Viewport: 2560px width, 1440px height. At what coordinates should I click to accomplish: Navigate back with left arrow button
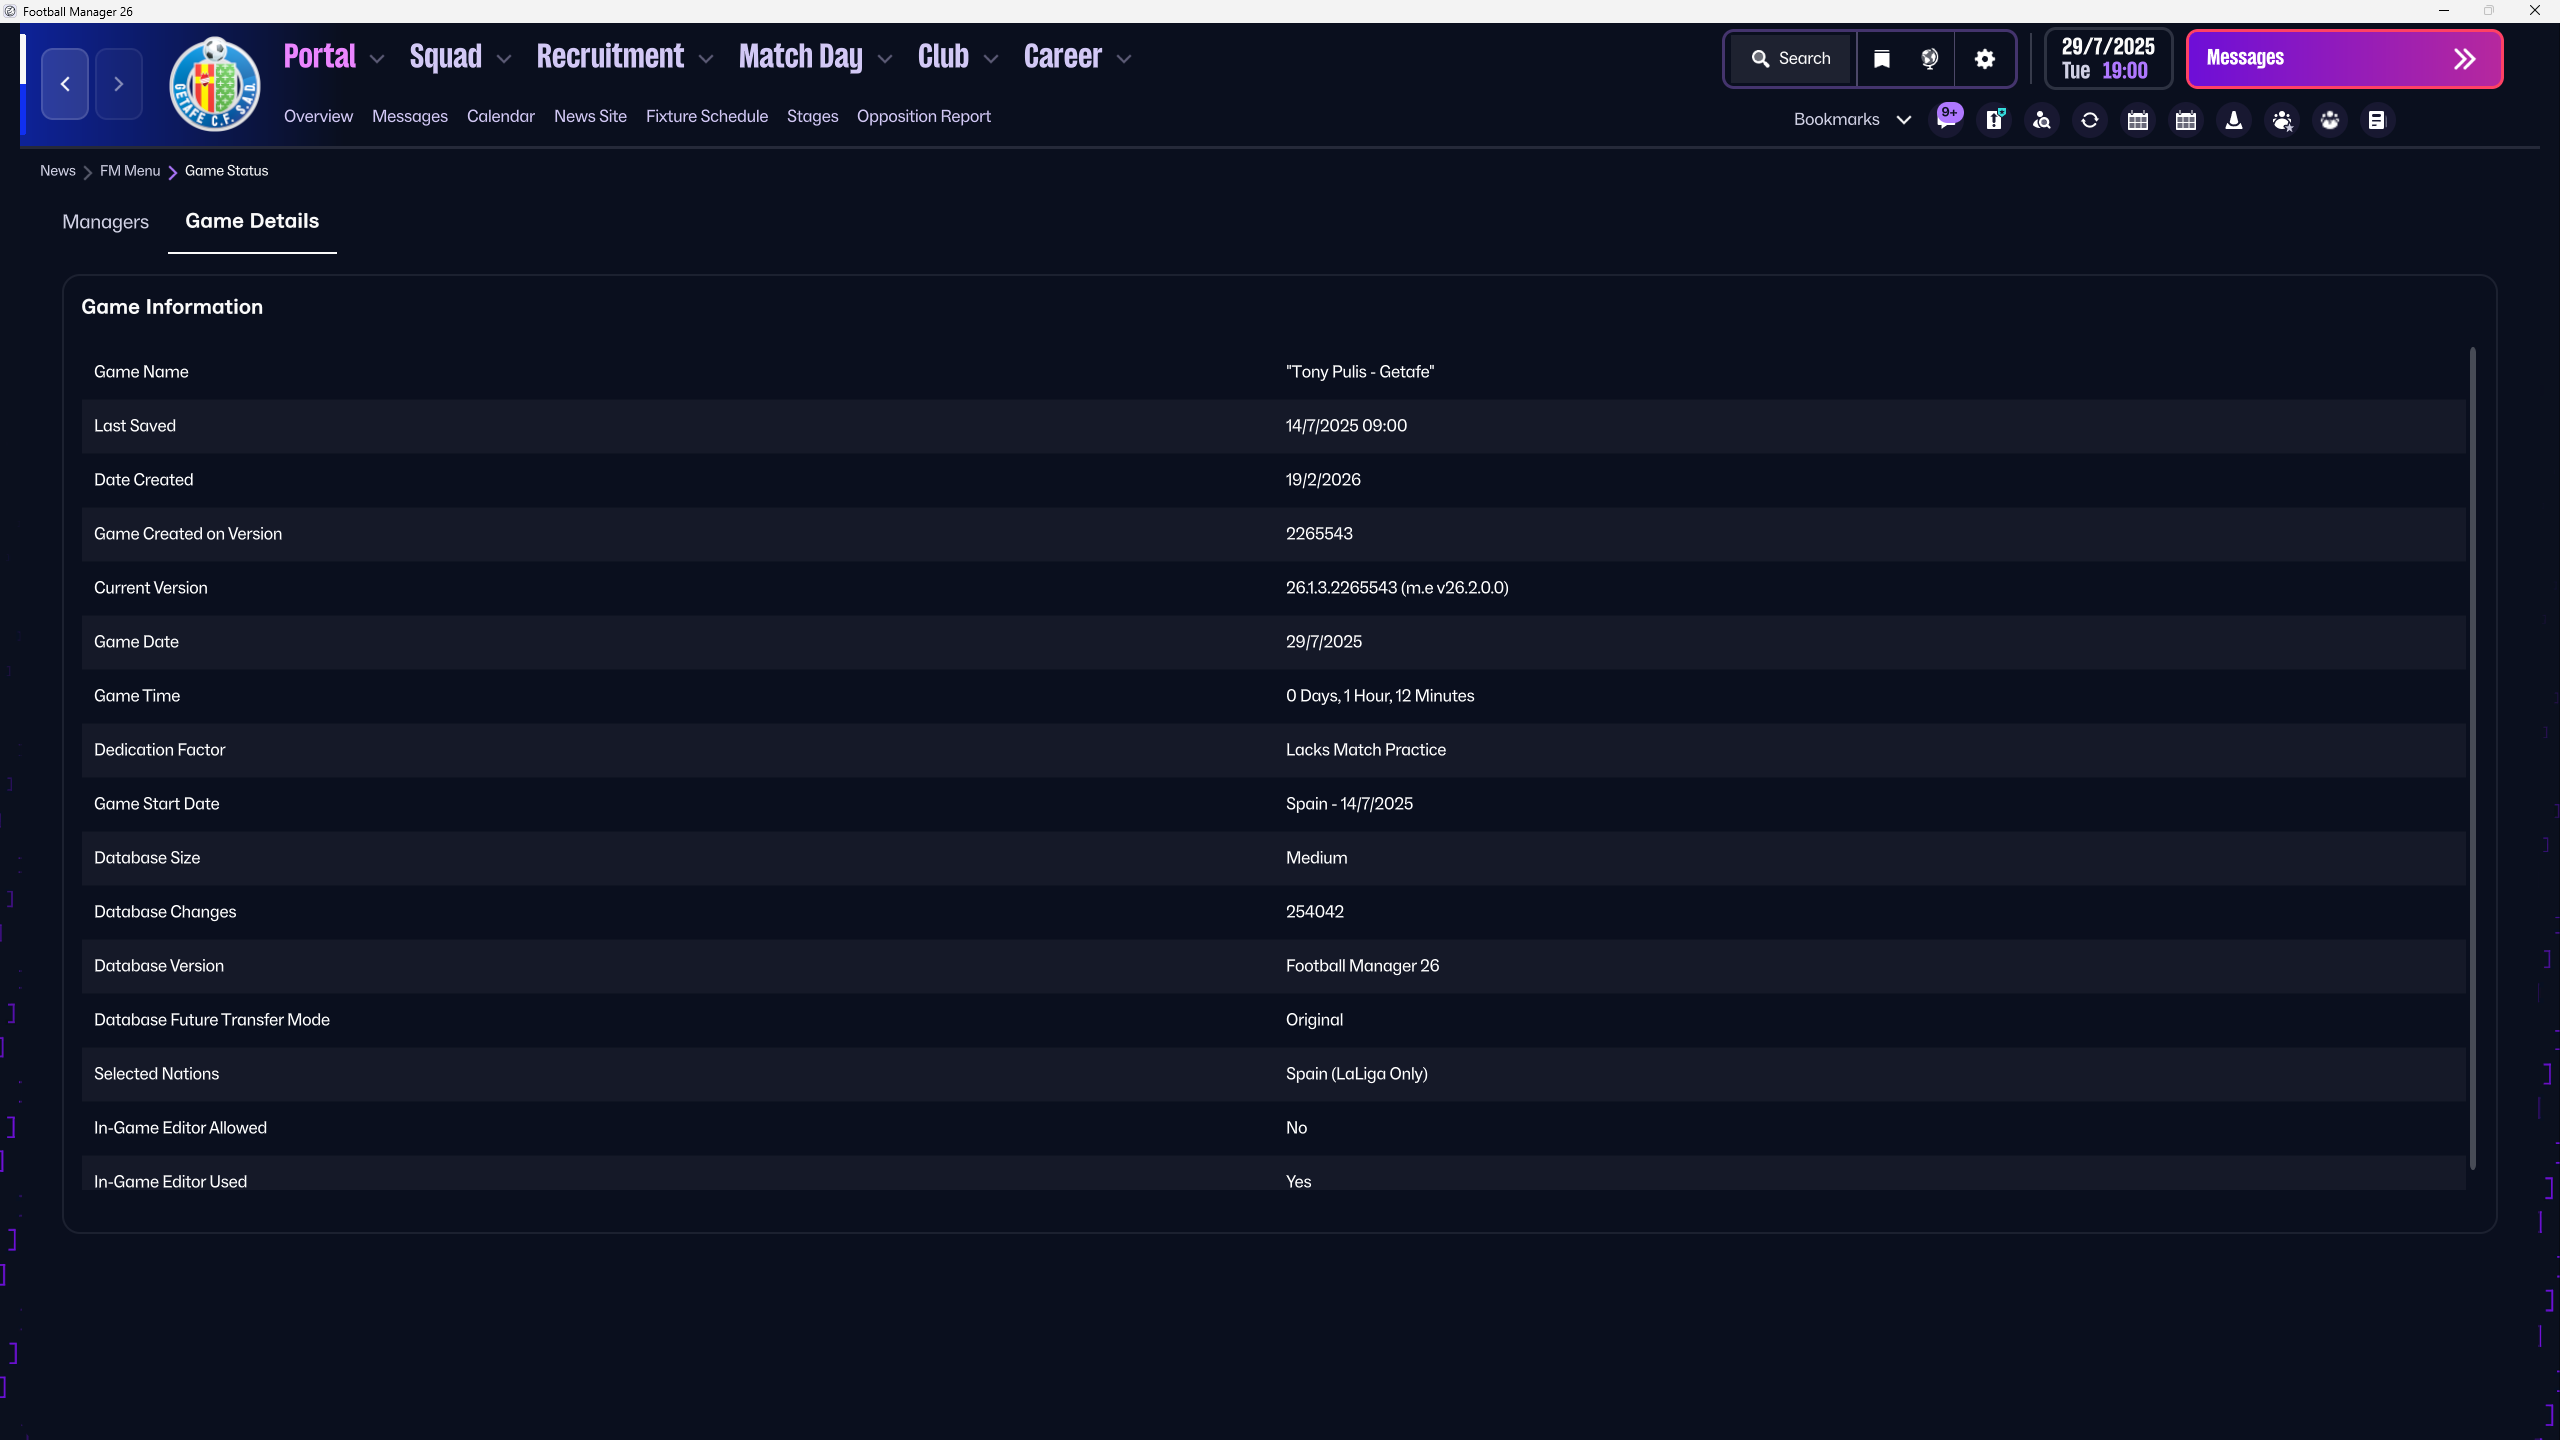[x=65, y=84]
